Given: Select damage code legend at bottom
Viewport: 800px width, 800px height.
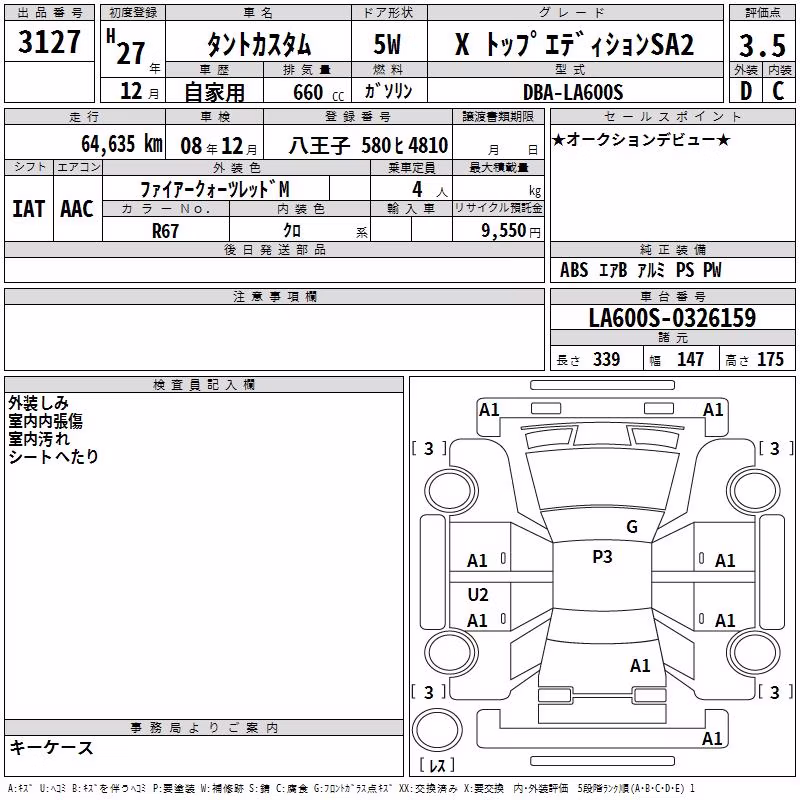Looking at the screenshot, I should coord(351,789).
